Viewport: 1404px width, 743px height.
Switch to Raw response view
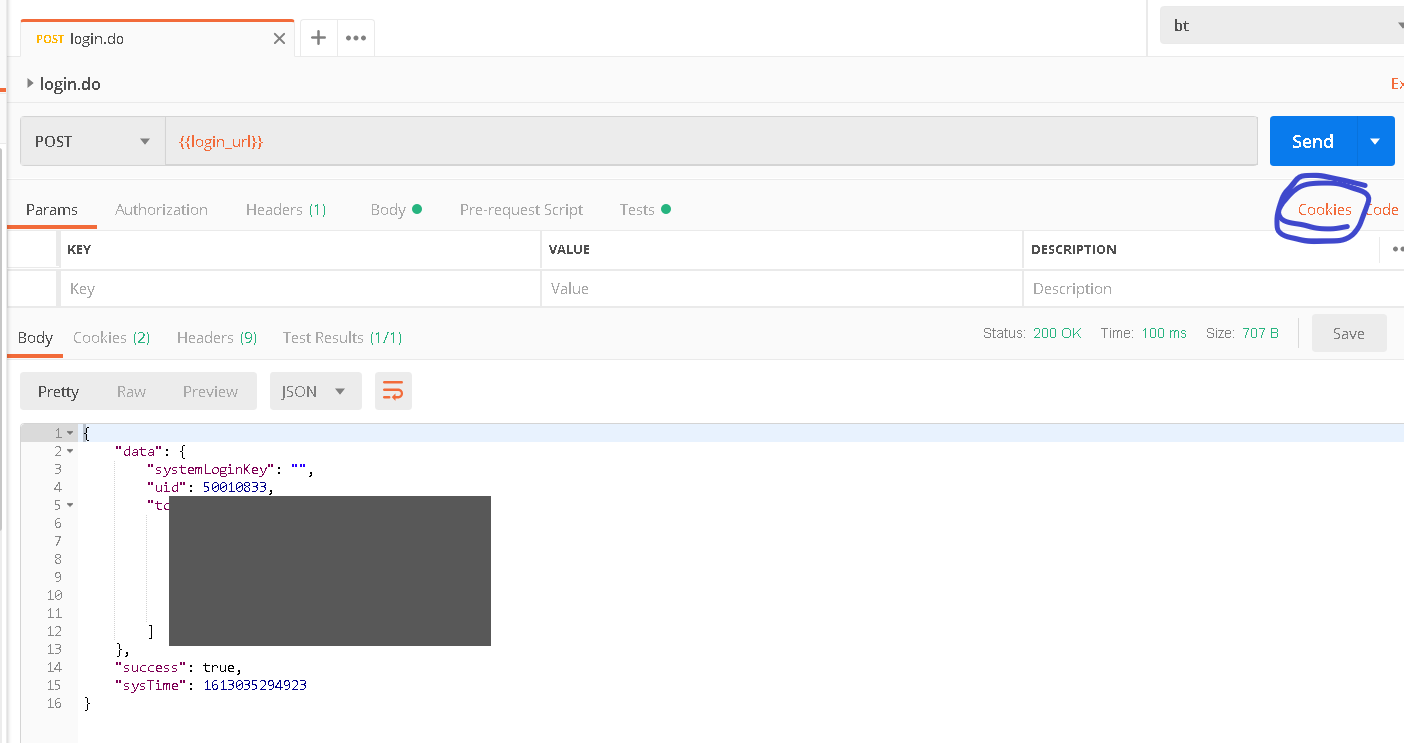pos(130,391)
